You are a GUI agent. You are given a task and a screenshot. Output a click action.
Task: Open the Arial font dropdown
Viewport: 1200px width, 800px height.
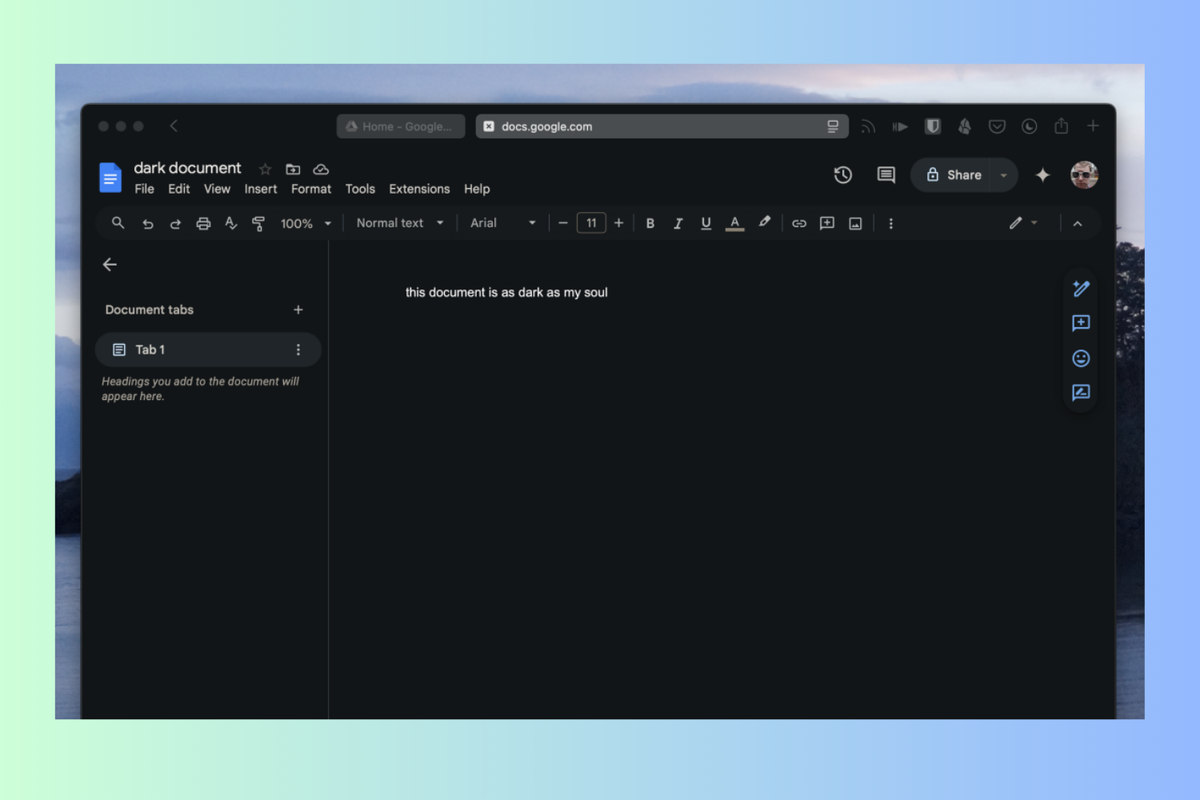click(503, 223)
